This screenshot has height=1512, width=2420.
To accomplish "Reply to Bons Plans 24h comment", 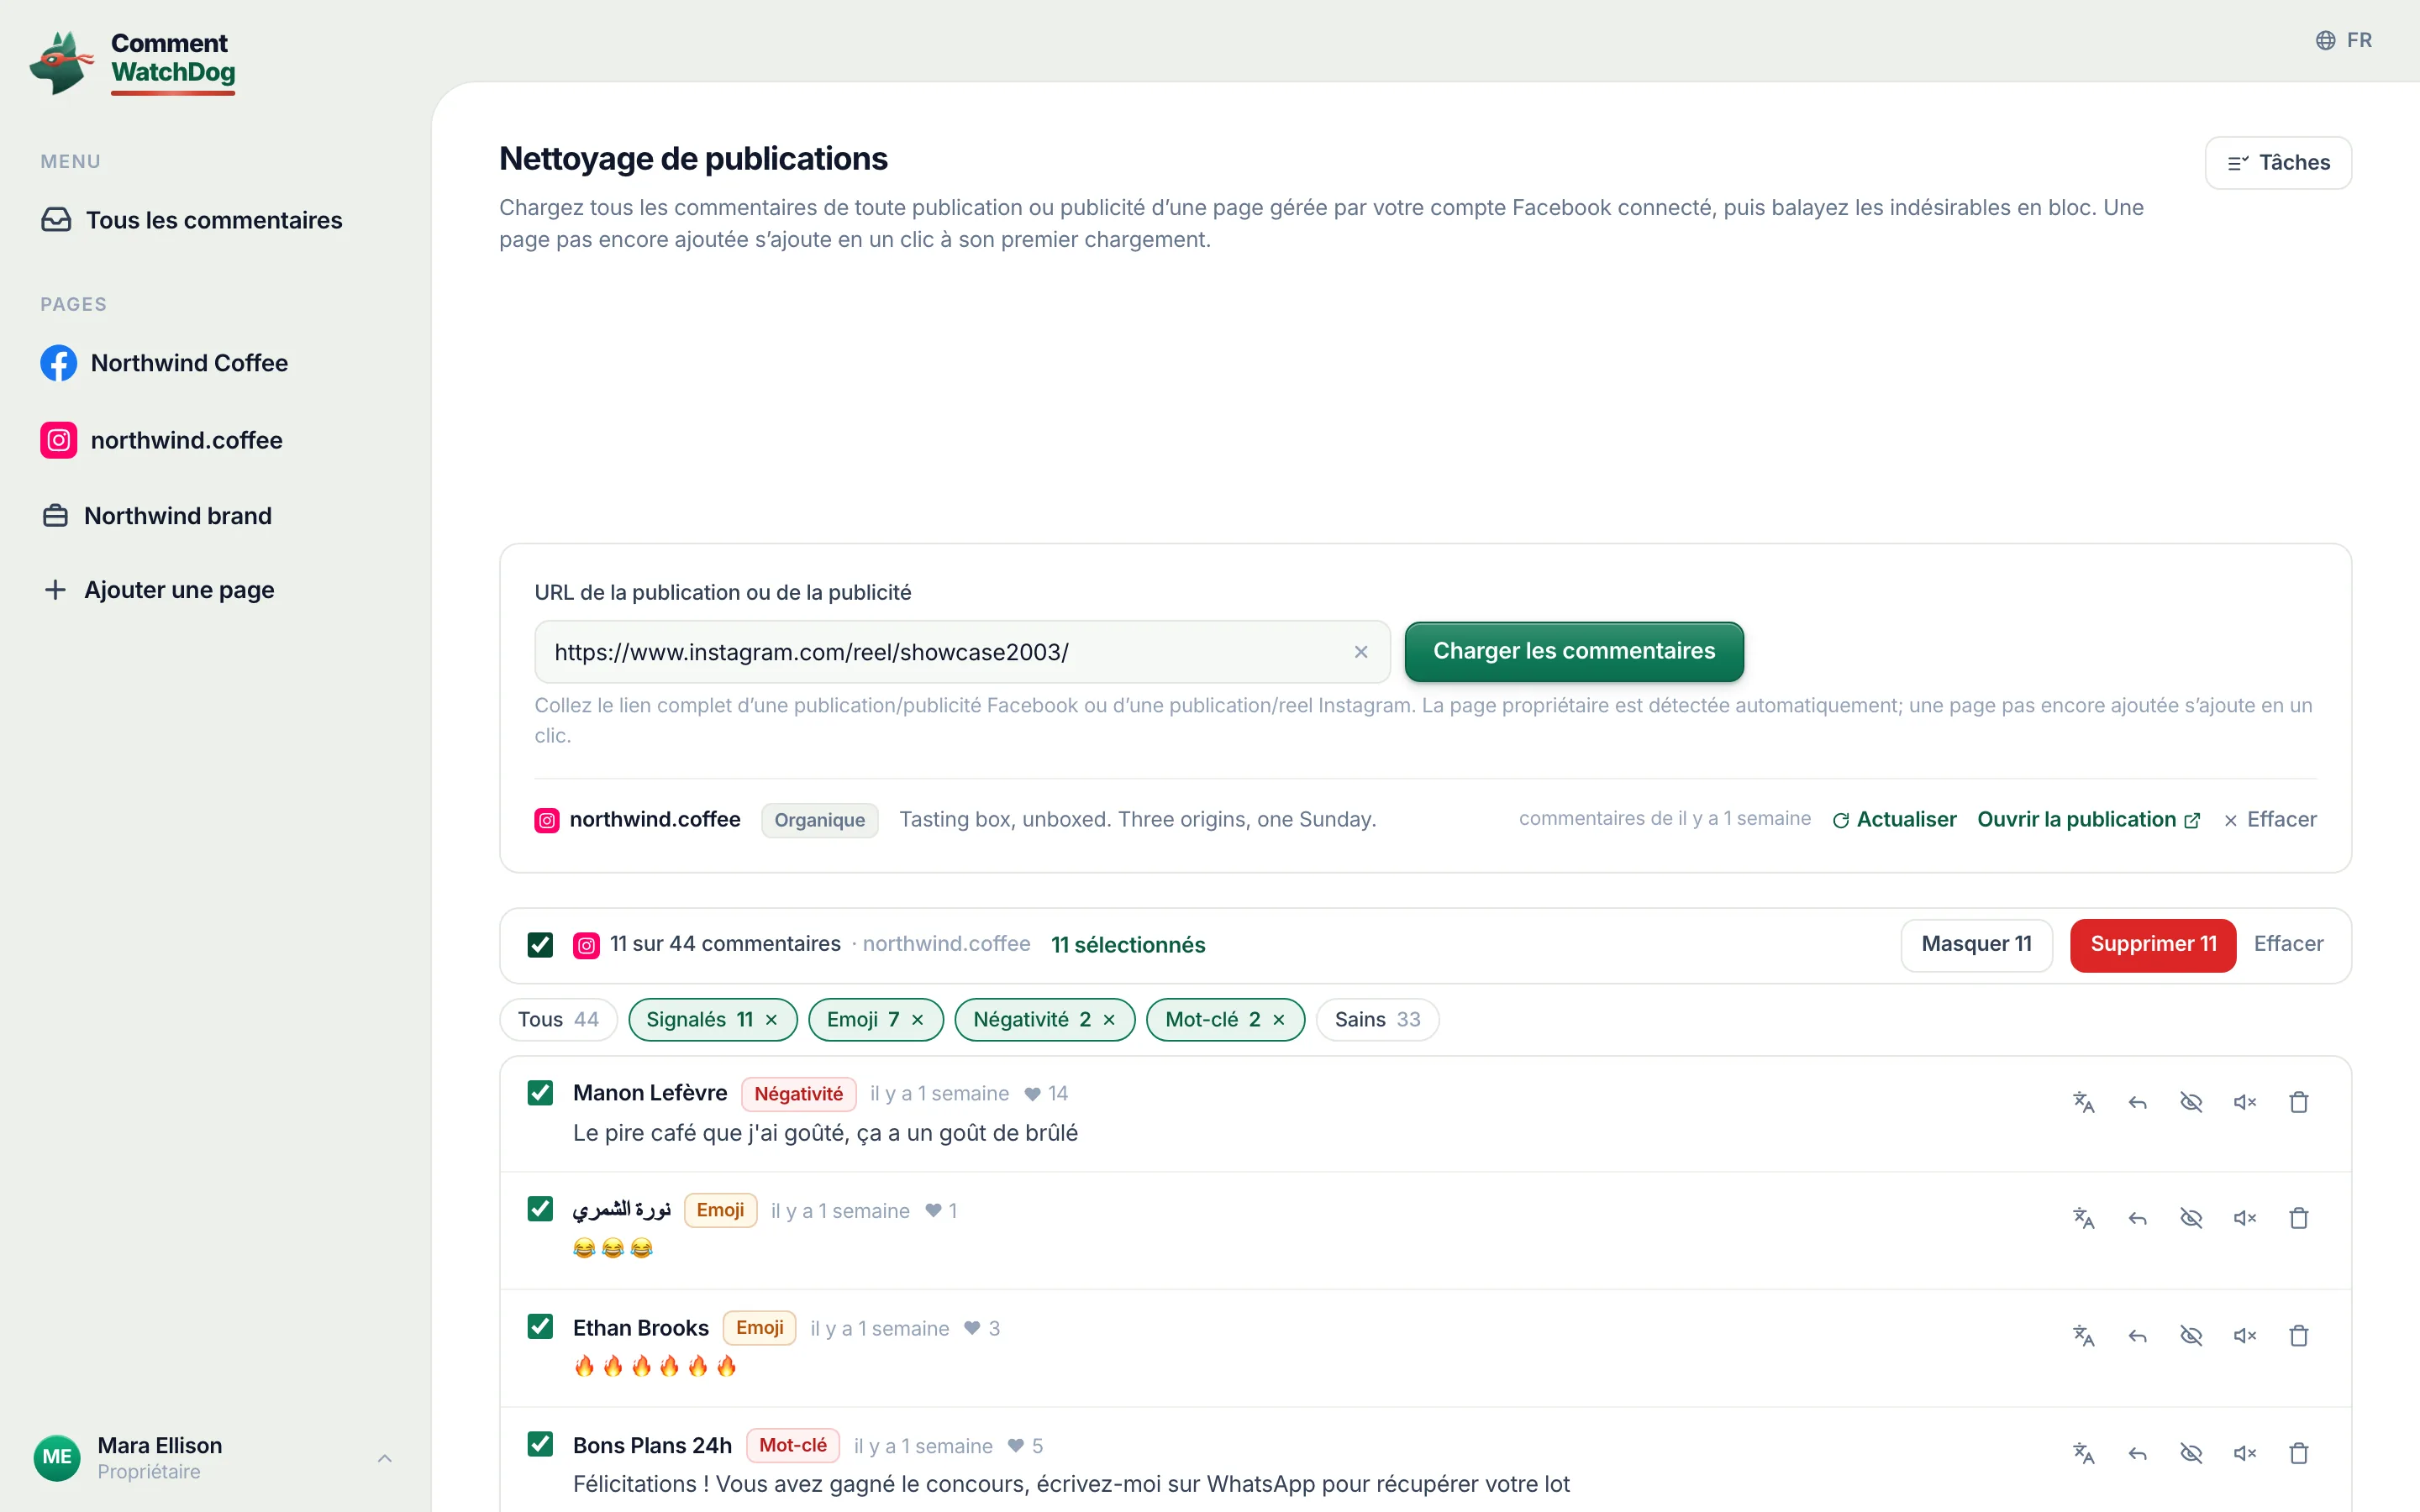I will click(2137, 1453).
